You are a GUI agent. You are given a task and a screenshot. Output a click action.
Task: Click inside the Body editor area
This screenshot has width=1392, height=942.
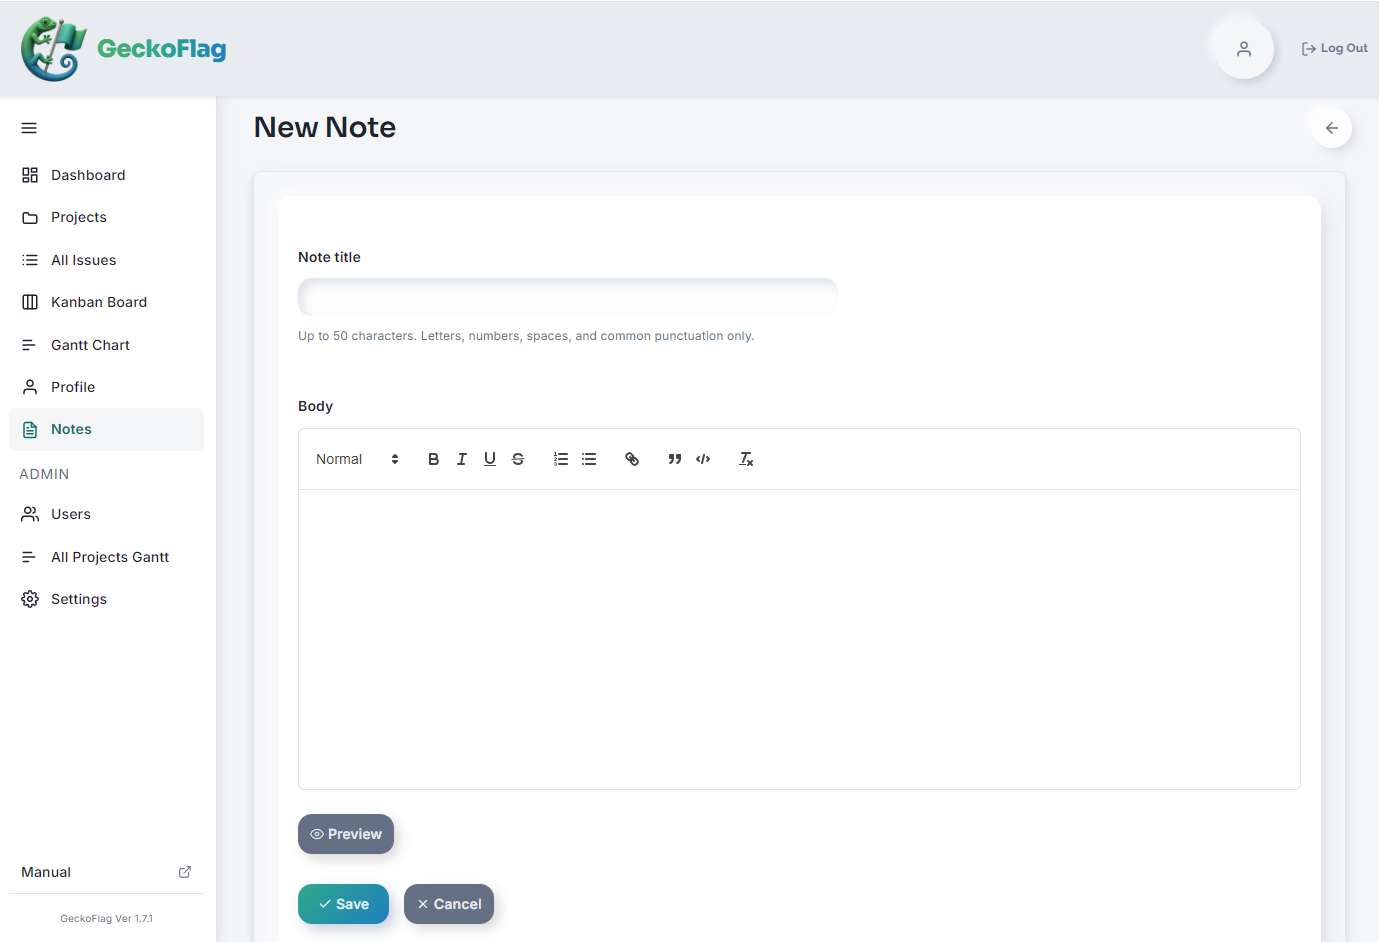799,639
